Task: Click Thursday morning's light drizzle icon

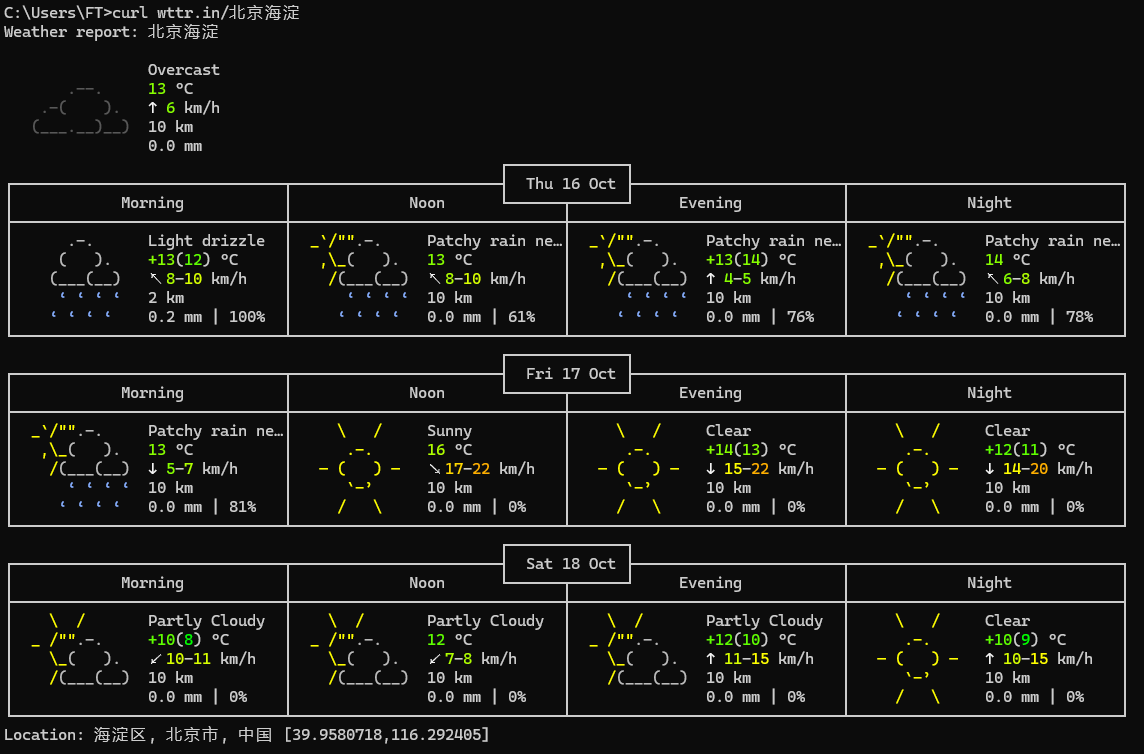Action: pos(86,279)
